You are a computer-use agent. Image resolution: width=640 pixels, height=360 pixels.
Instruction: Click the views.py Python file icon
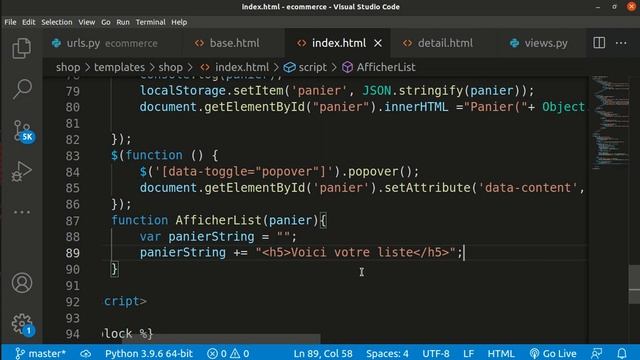click(x=514, y=43)
